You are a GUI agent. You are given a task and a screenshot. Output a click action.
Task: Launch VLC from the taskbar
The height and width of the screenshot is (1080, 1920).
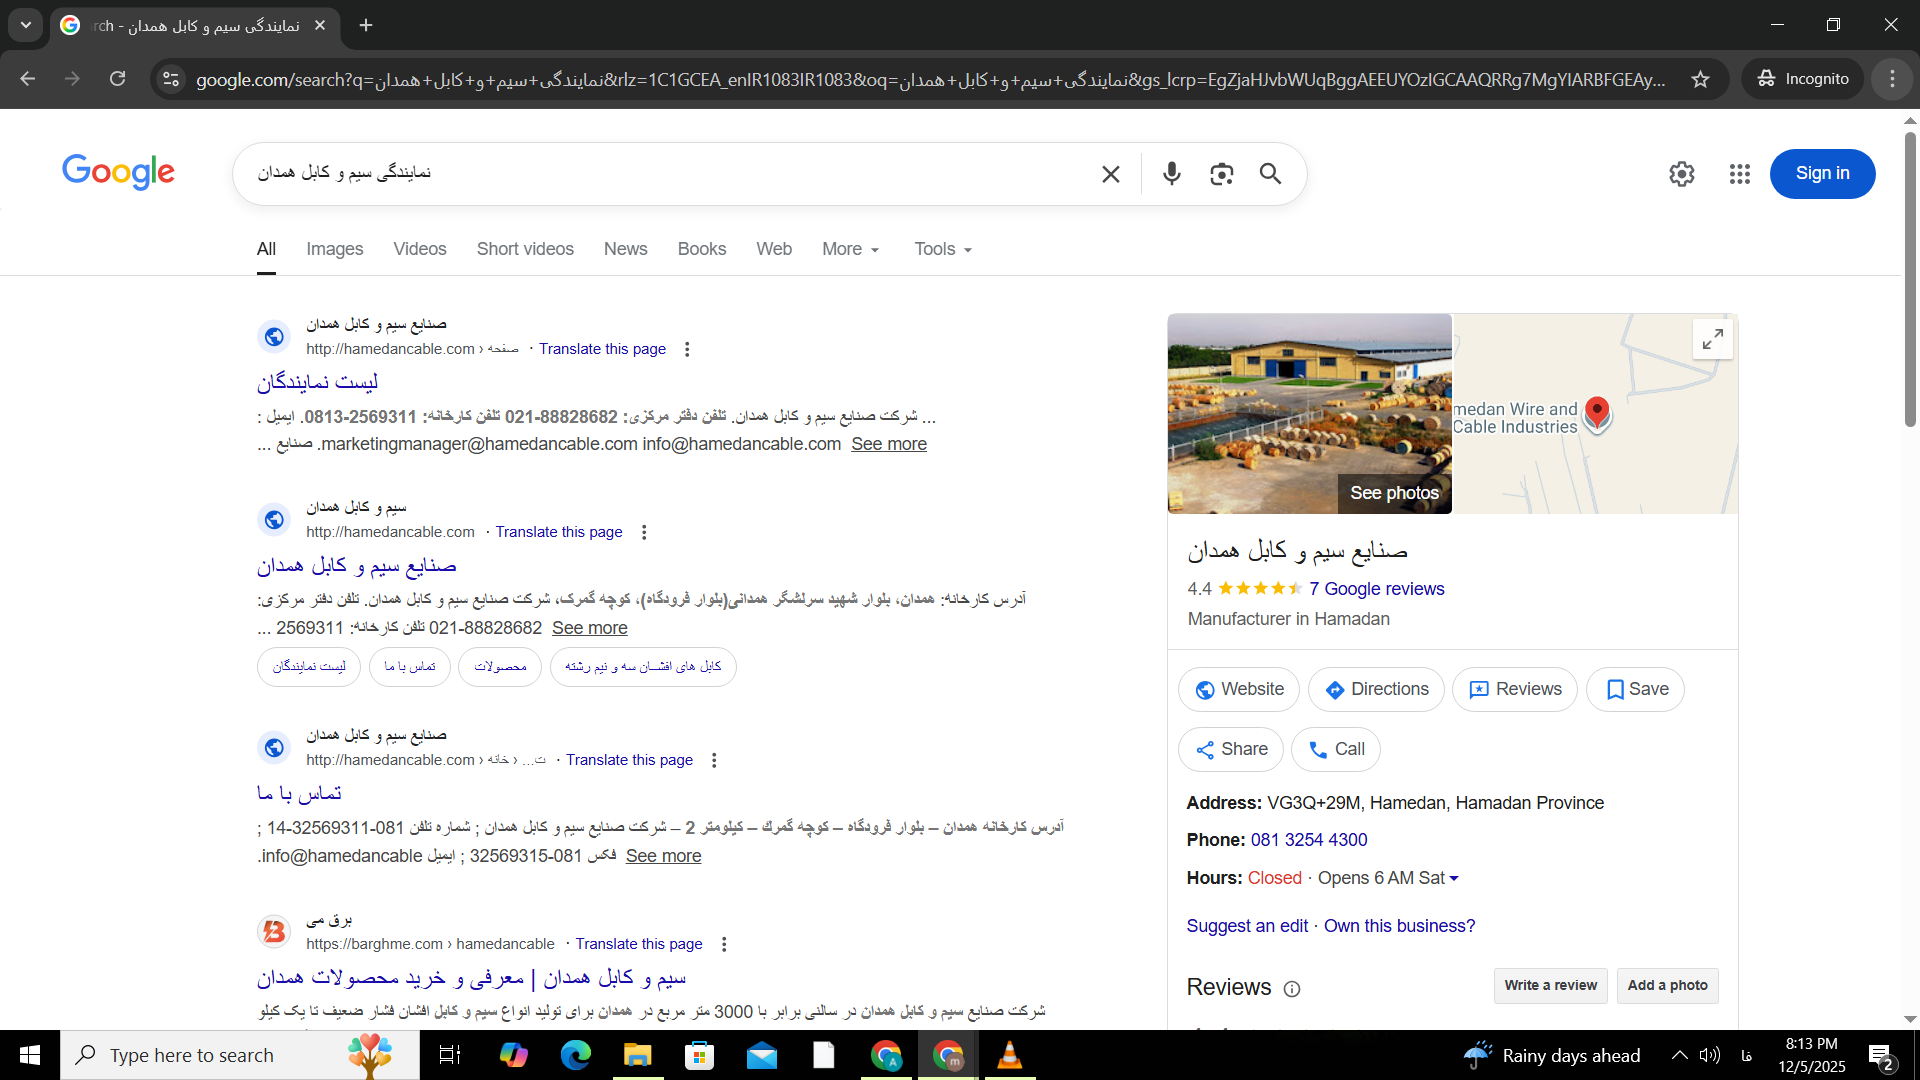1010,1054
